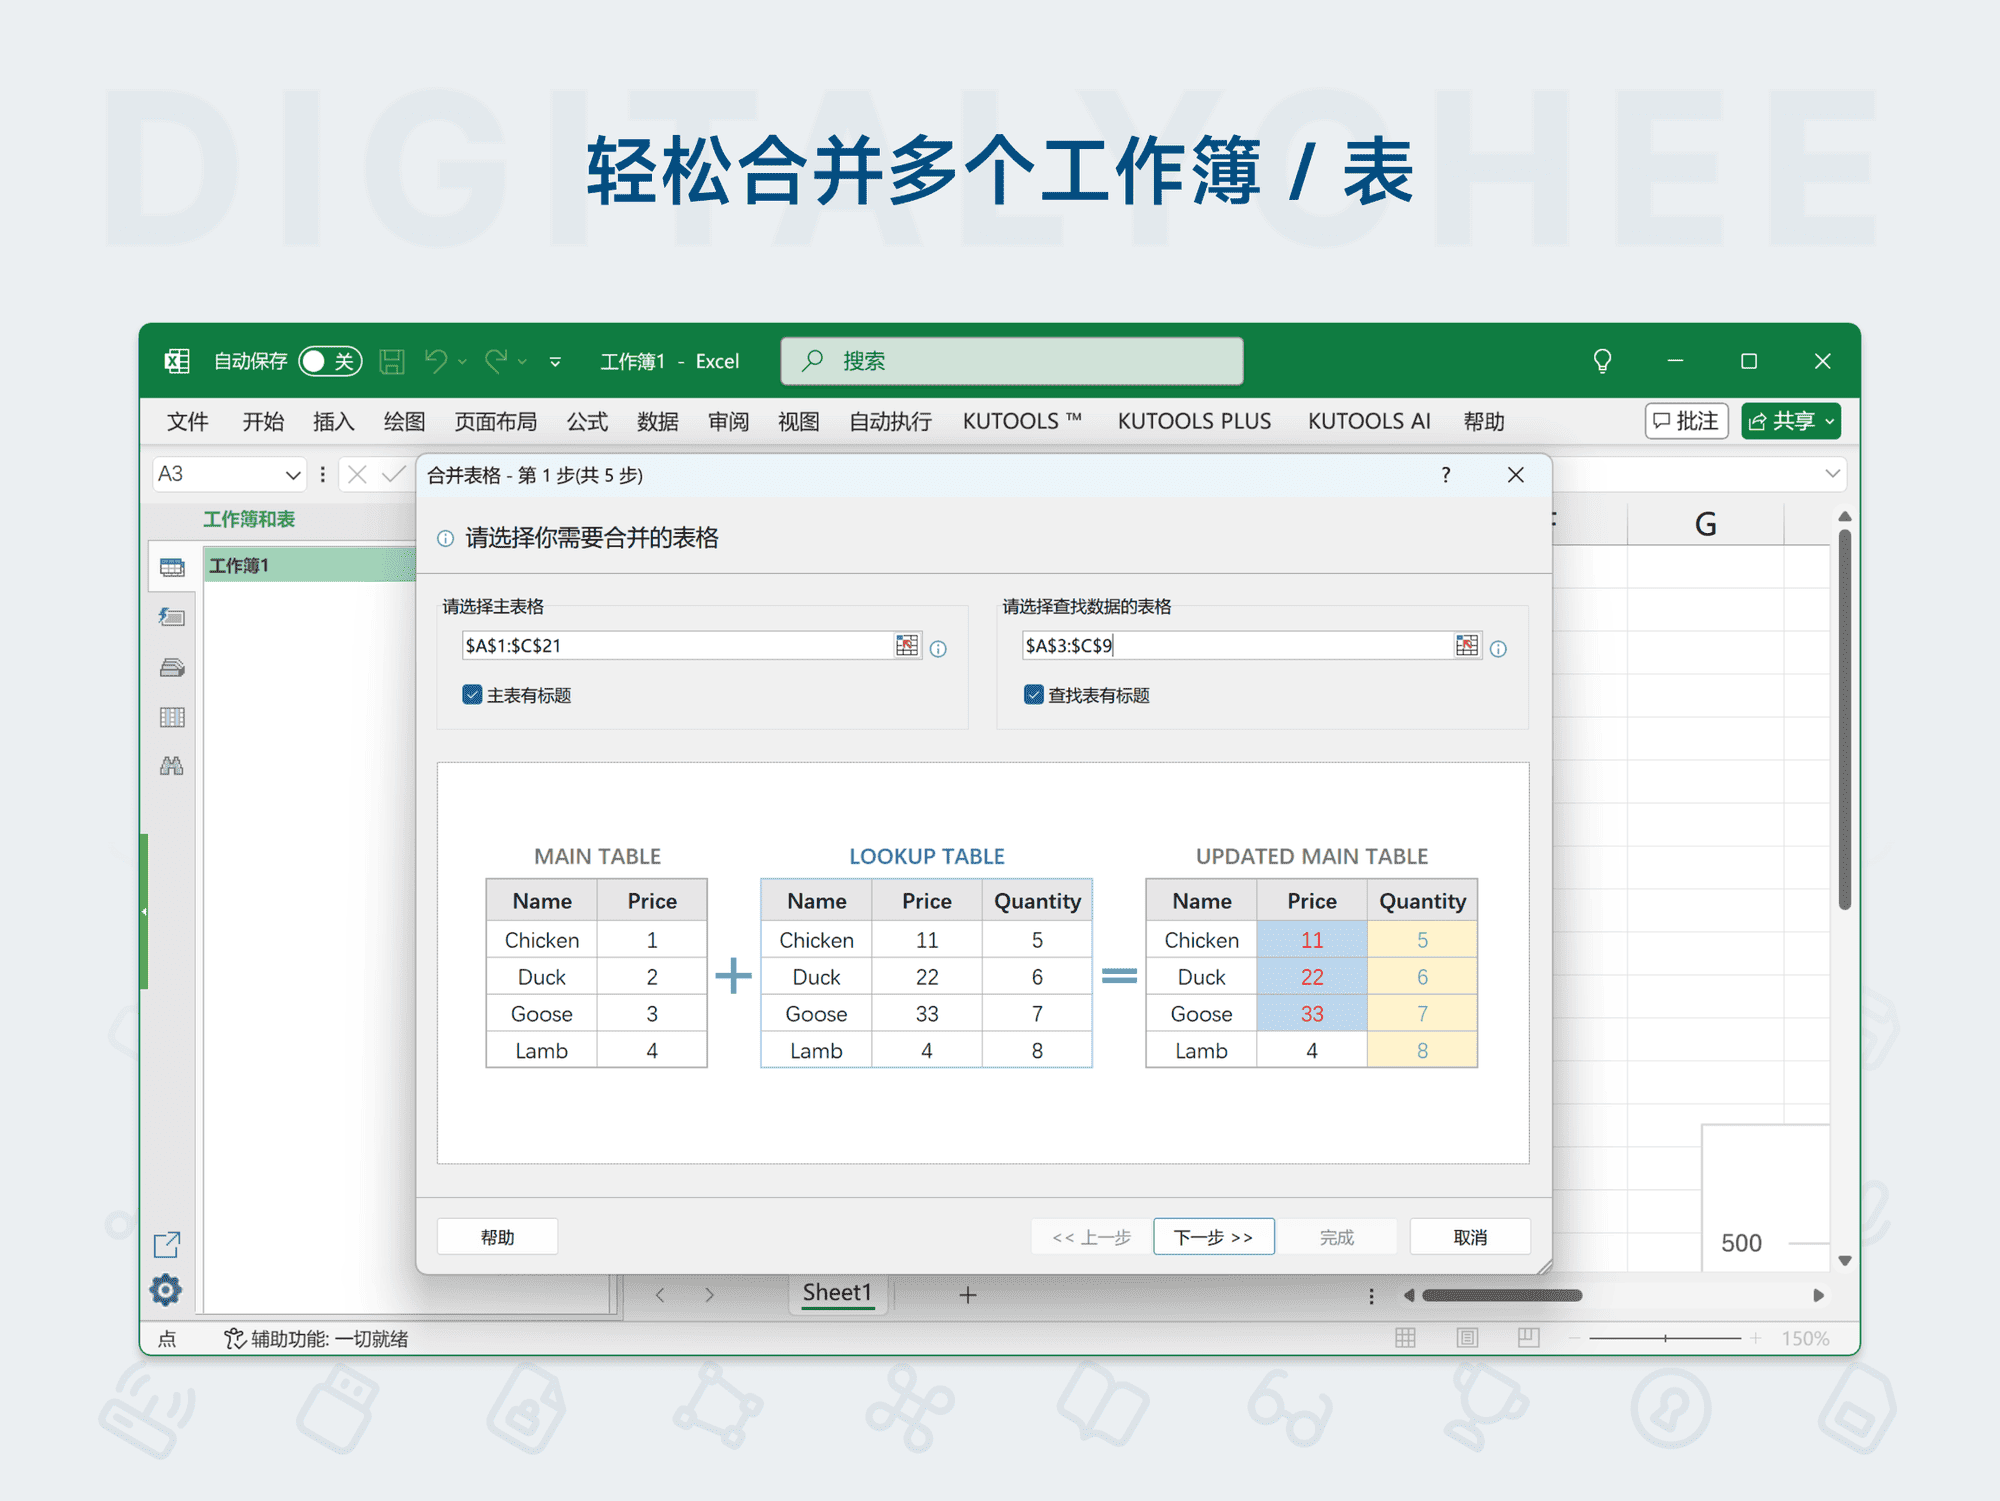This screenshot has width=2000, height=1501.
Task: Click the lookup table range input field
Action: coord(1237,646)
